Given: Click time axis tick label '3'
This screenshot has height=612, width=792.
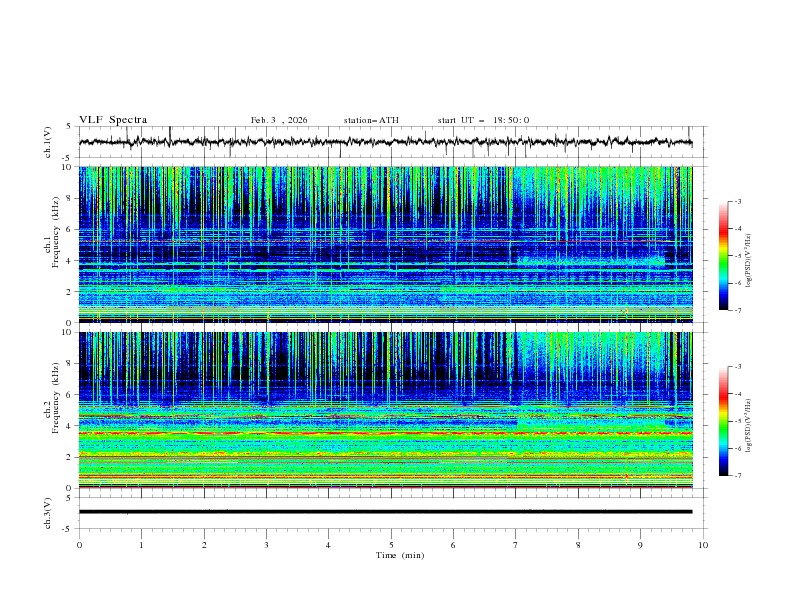Looking at the screenshot, I should [x=266, y=545].
